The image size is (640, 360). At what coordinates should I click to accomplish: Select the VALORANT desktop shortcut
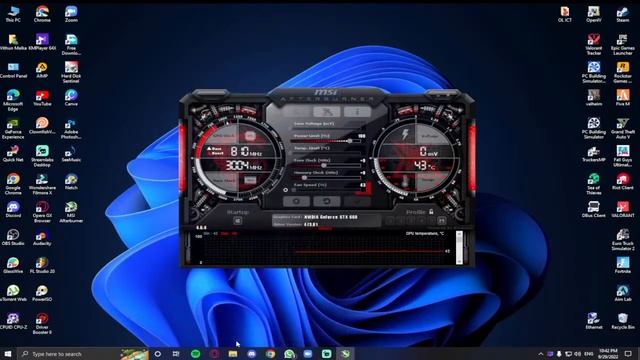622,209
